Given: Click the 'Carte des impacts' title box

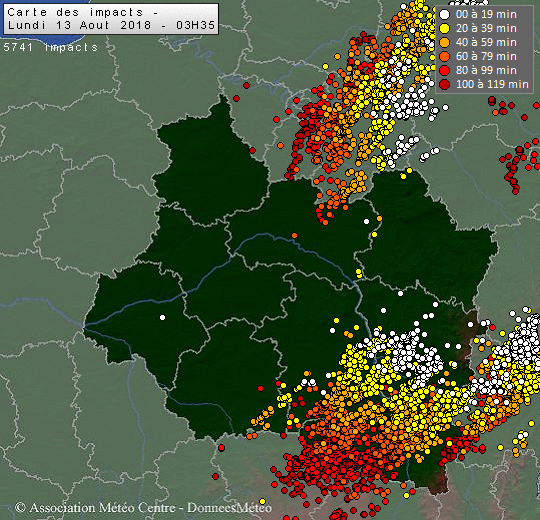Looking at the screenshot, I should (x=111, y=19).
